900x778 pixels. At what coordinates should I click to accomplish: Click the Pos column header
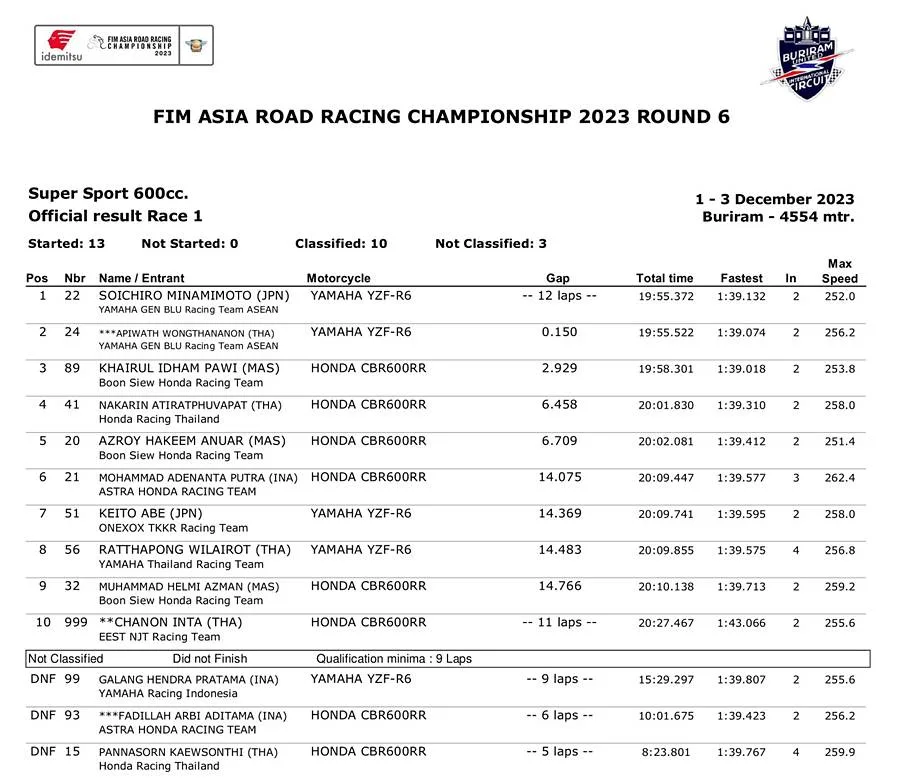coord(37,278)
